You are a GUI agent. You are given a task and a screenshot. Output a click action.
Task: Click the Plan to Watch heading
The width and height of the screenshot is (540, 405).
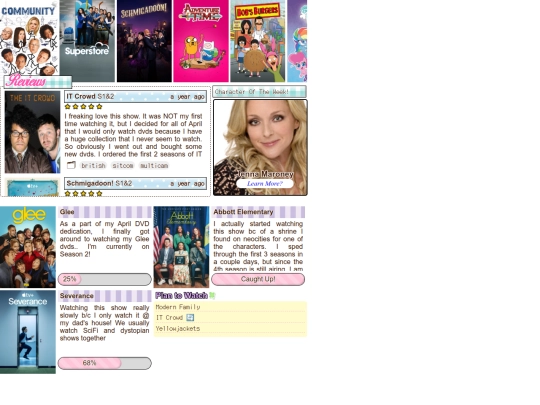tap(181, 295)
